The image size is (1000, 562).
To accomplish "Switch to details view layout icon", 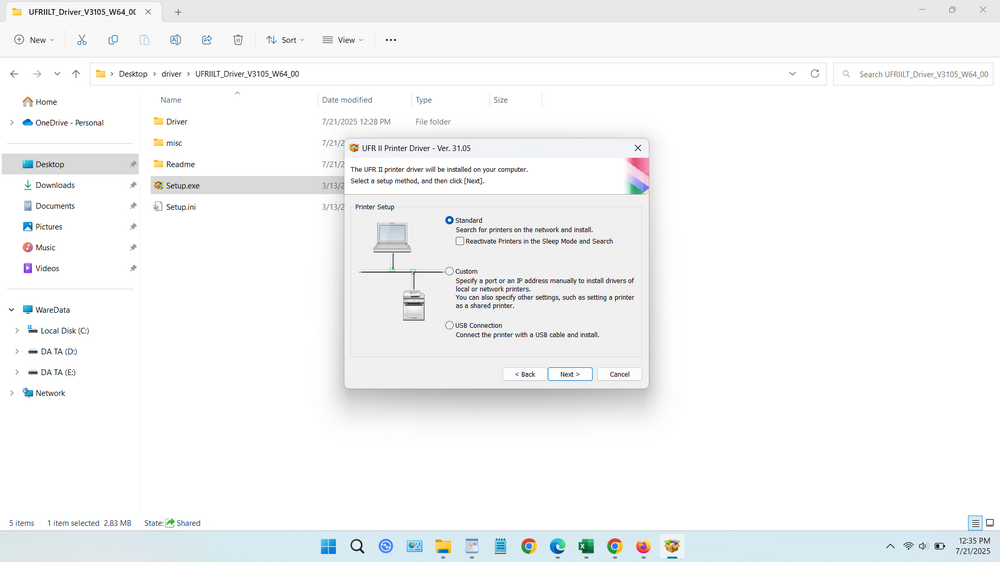I will (x=975, y=523).
